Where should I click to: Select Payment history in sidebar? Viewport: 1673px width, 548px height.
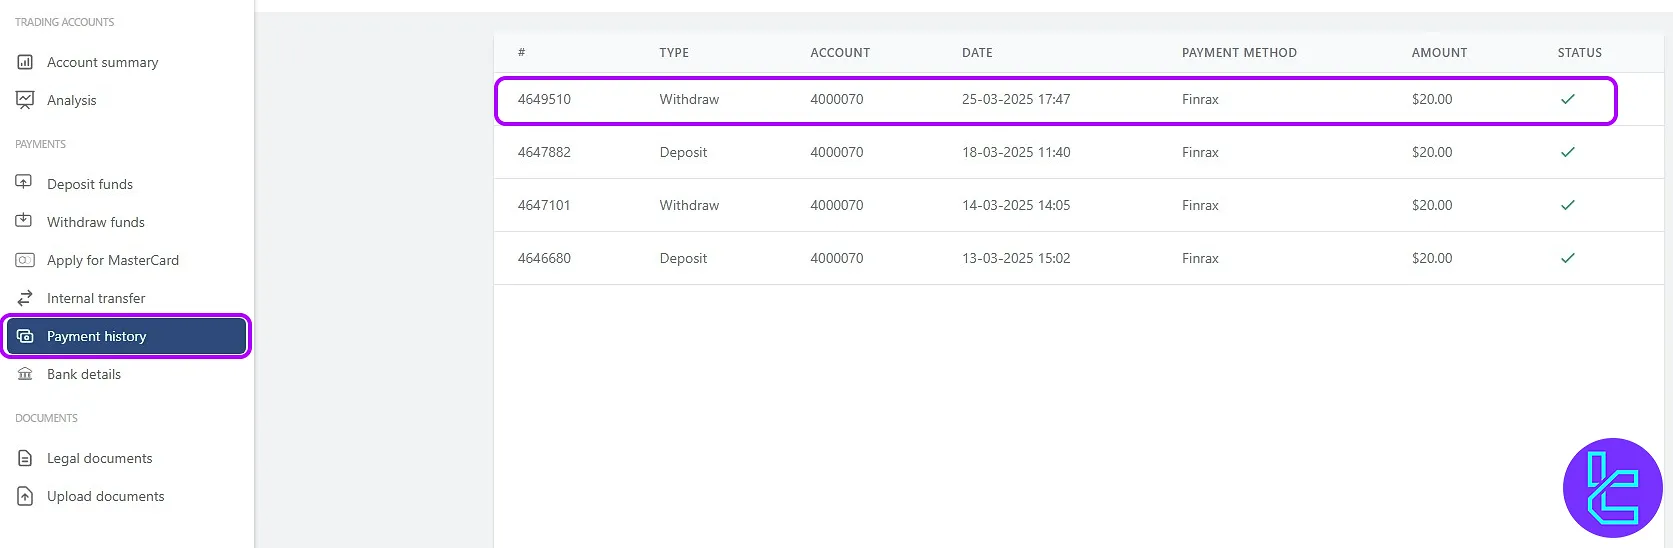click(x=126, y=336)
